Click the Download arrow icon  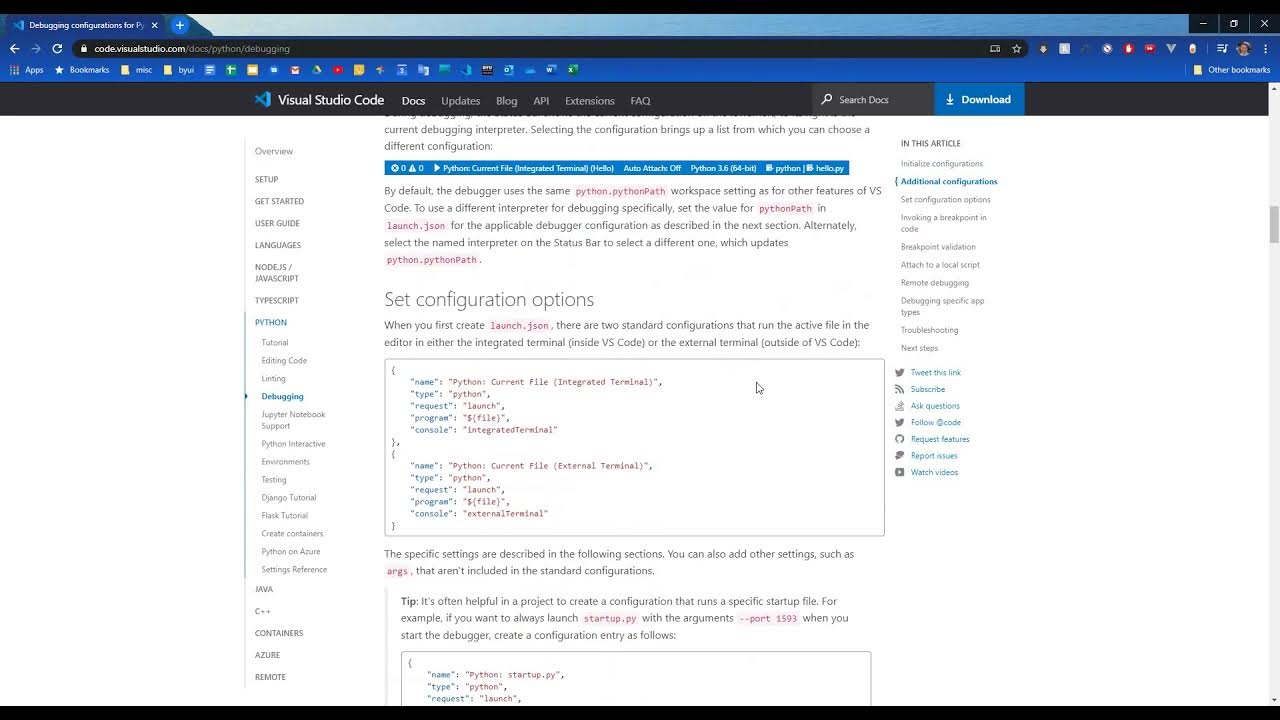951,100
